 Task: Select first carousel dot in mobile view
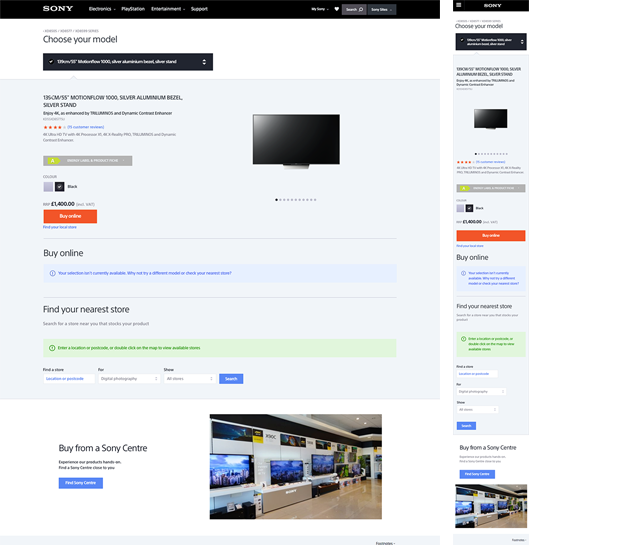tap(476, 154)
